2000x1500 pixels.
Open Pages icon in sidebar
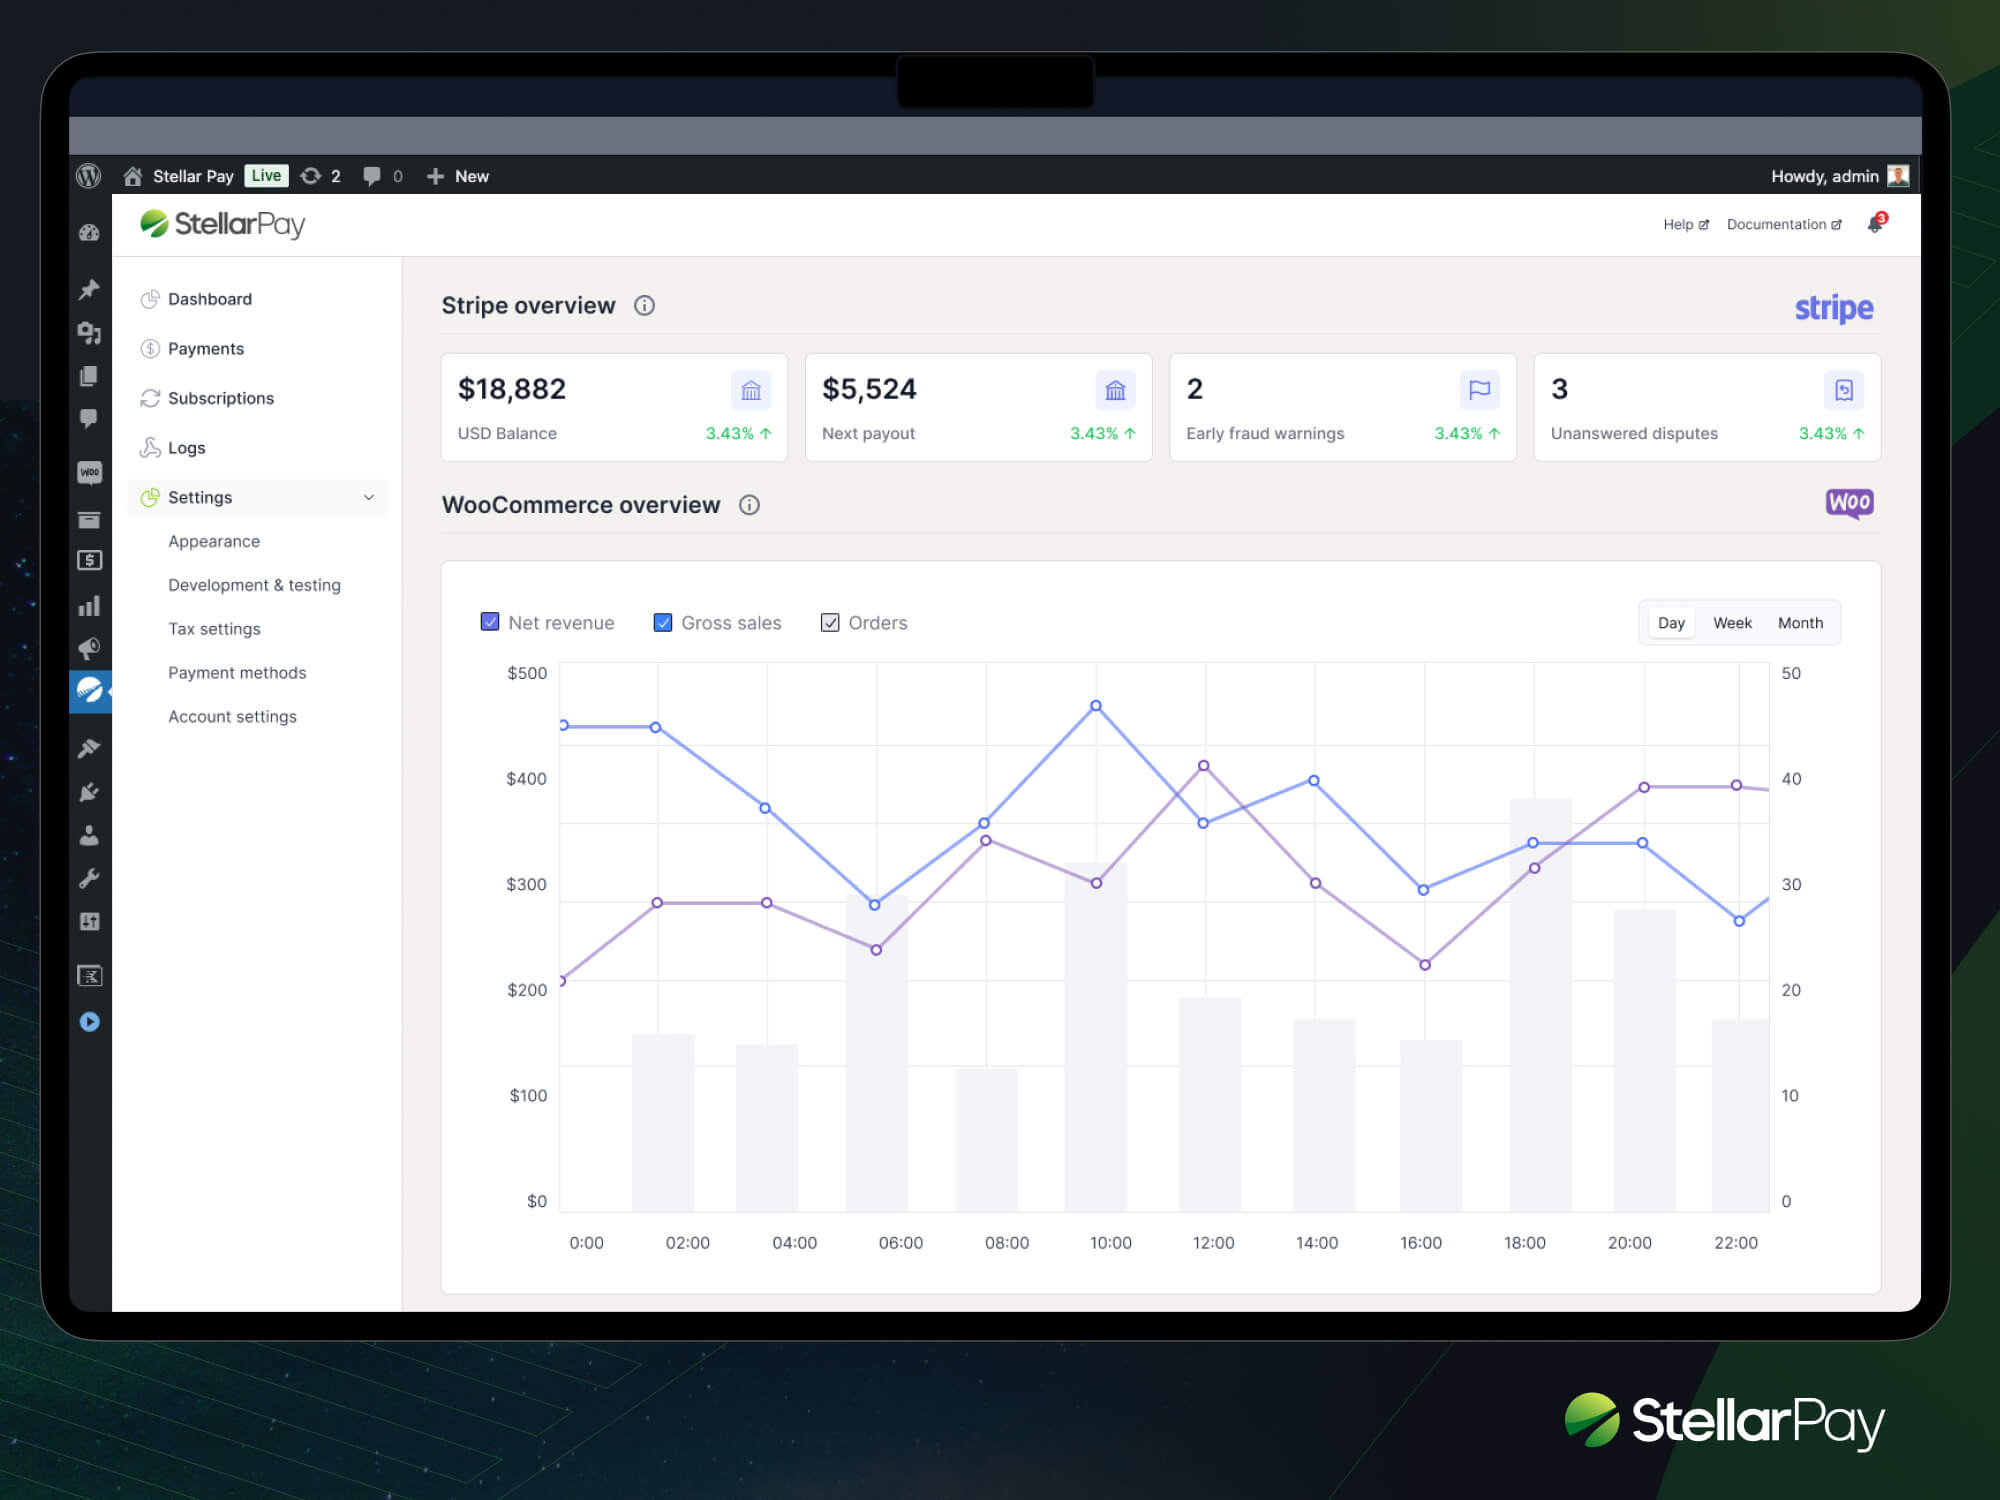point(89,376)
